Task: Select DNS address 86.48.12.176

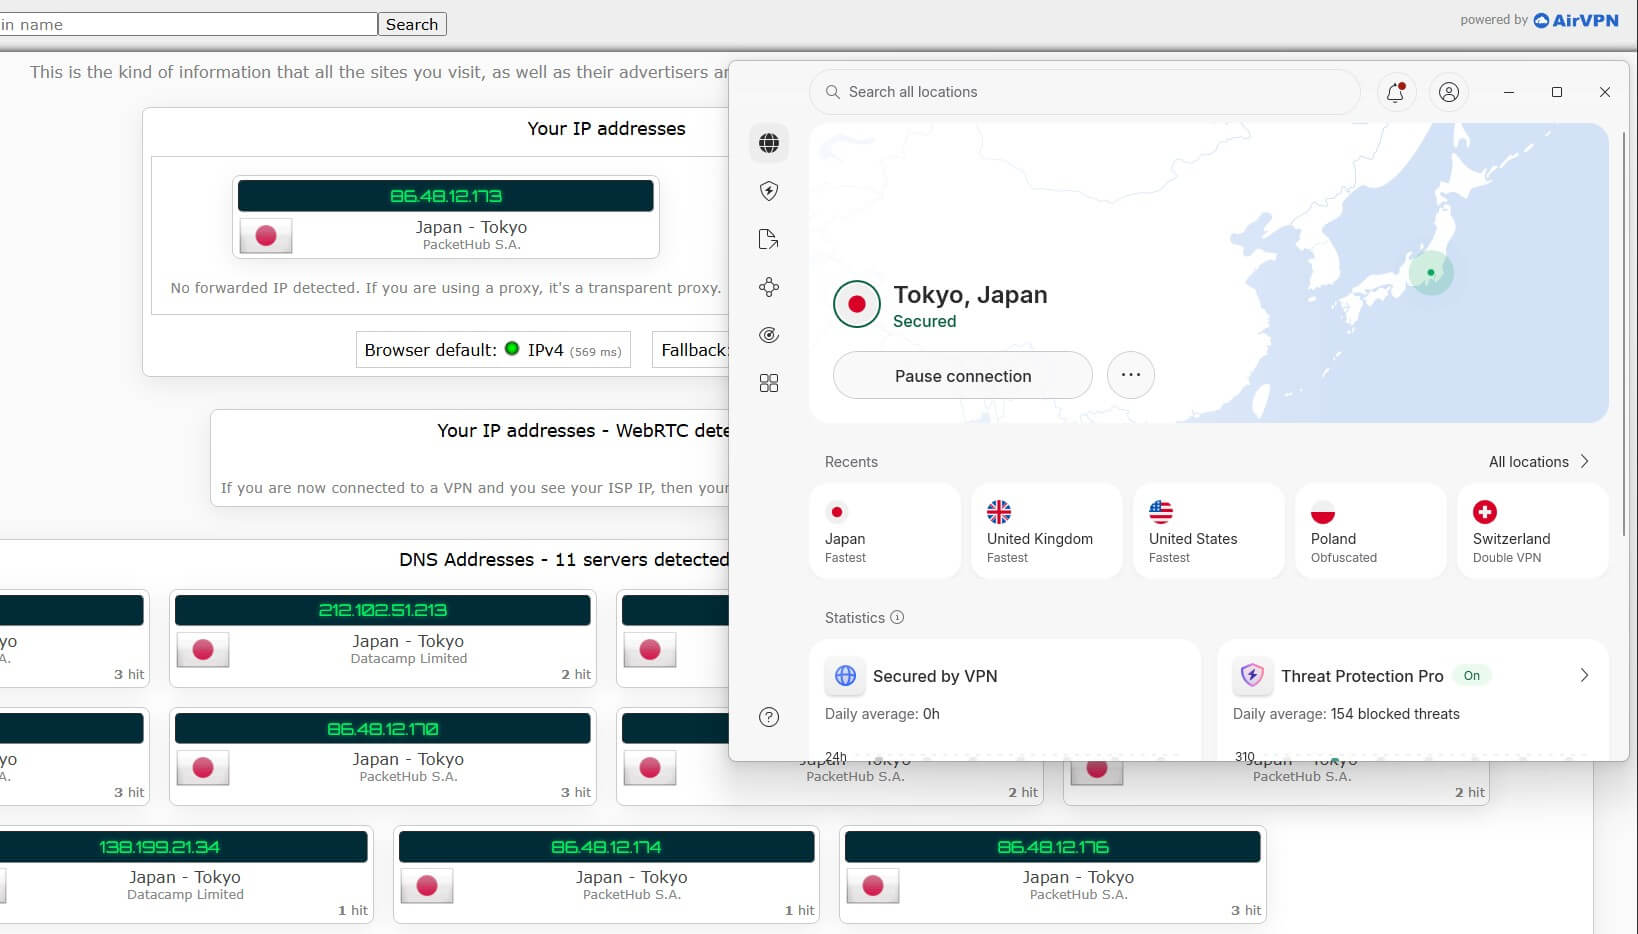Action: [1053, 847]
